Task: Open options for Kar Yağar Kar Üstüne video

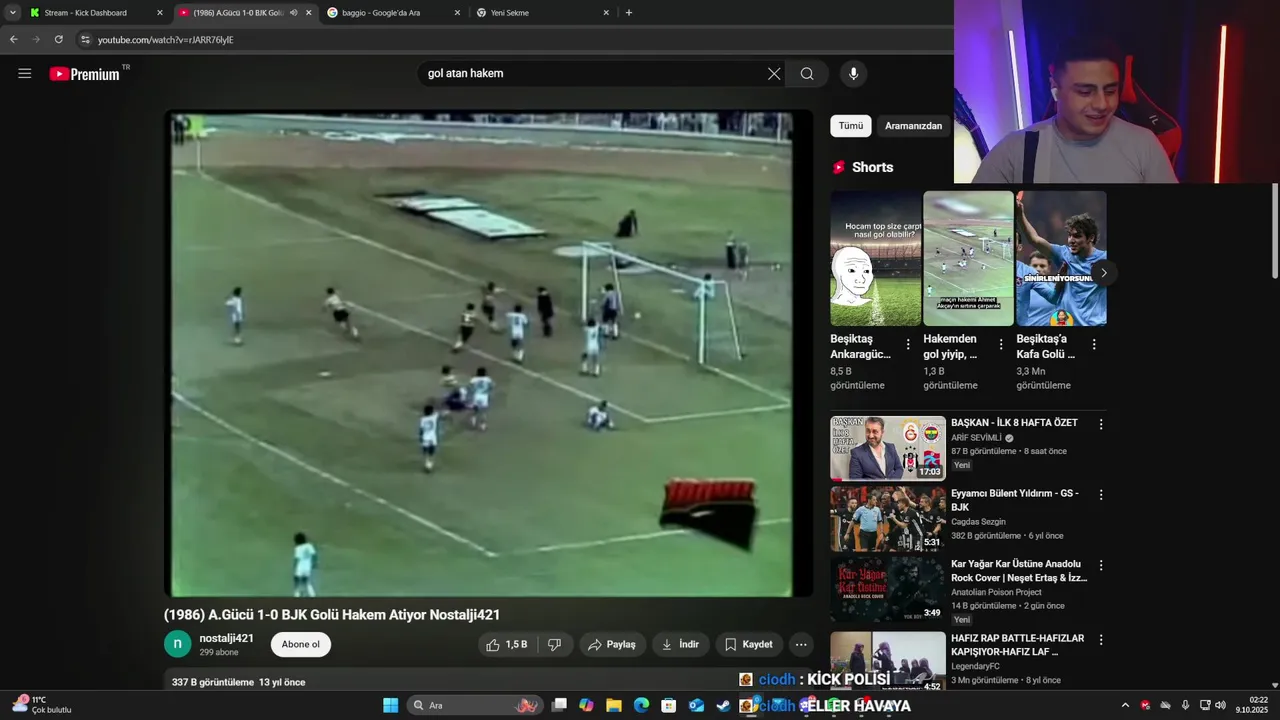Action: (x=1101, y=565)
